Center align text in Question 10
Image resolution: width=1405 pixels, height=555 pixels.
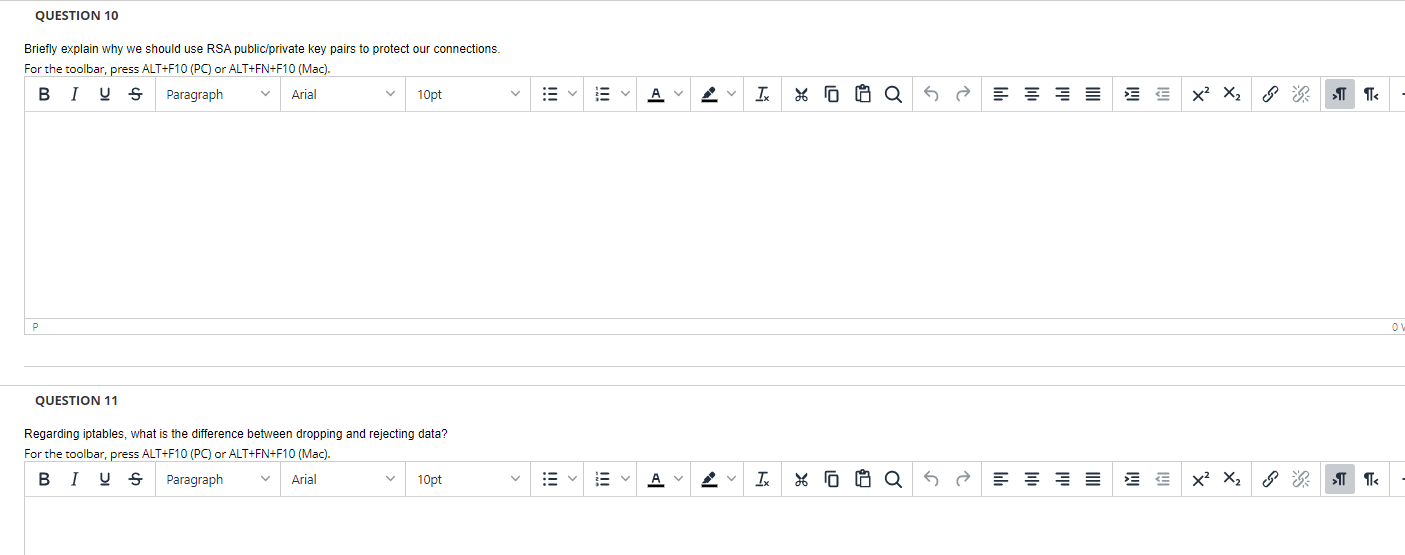tap(1032, 94)
